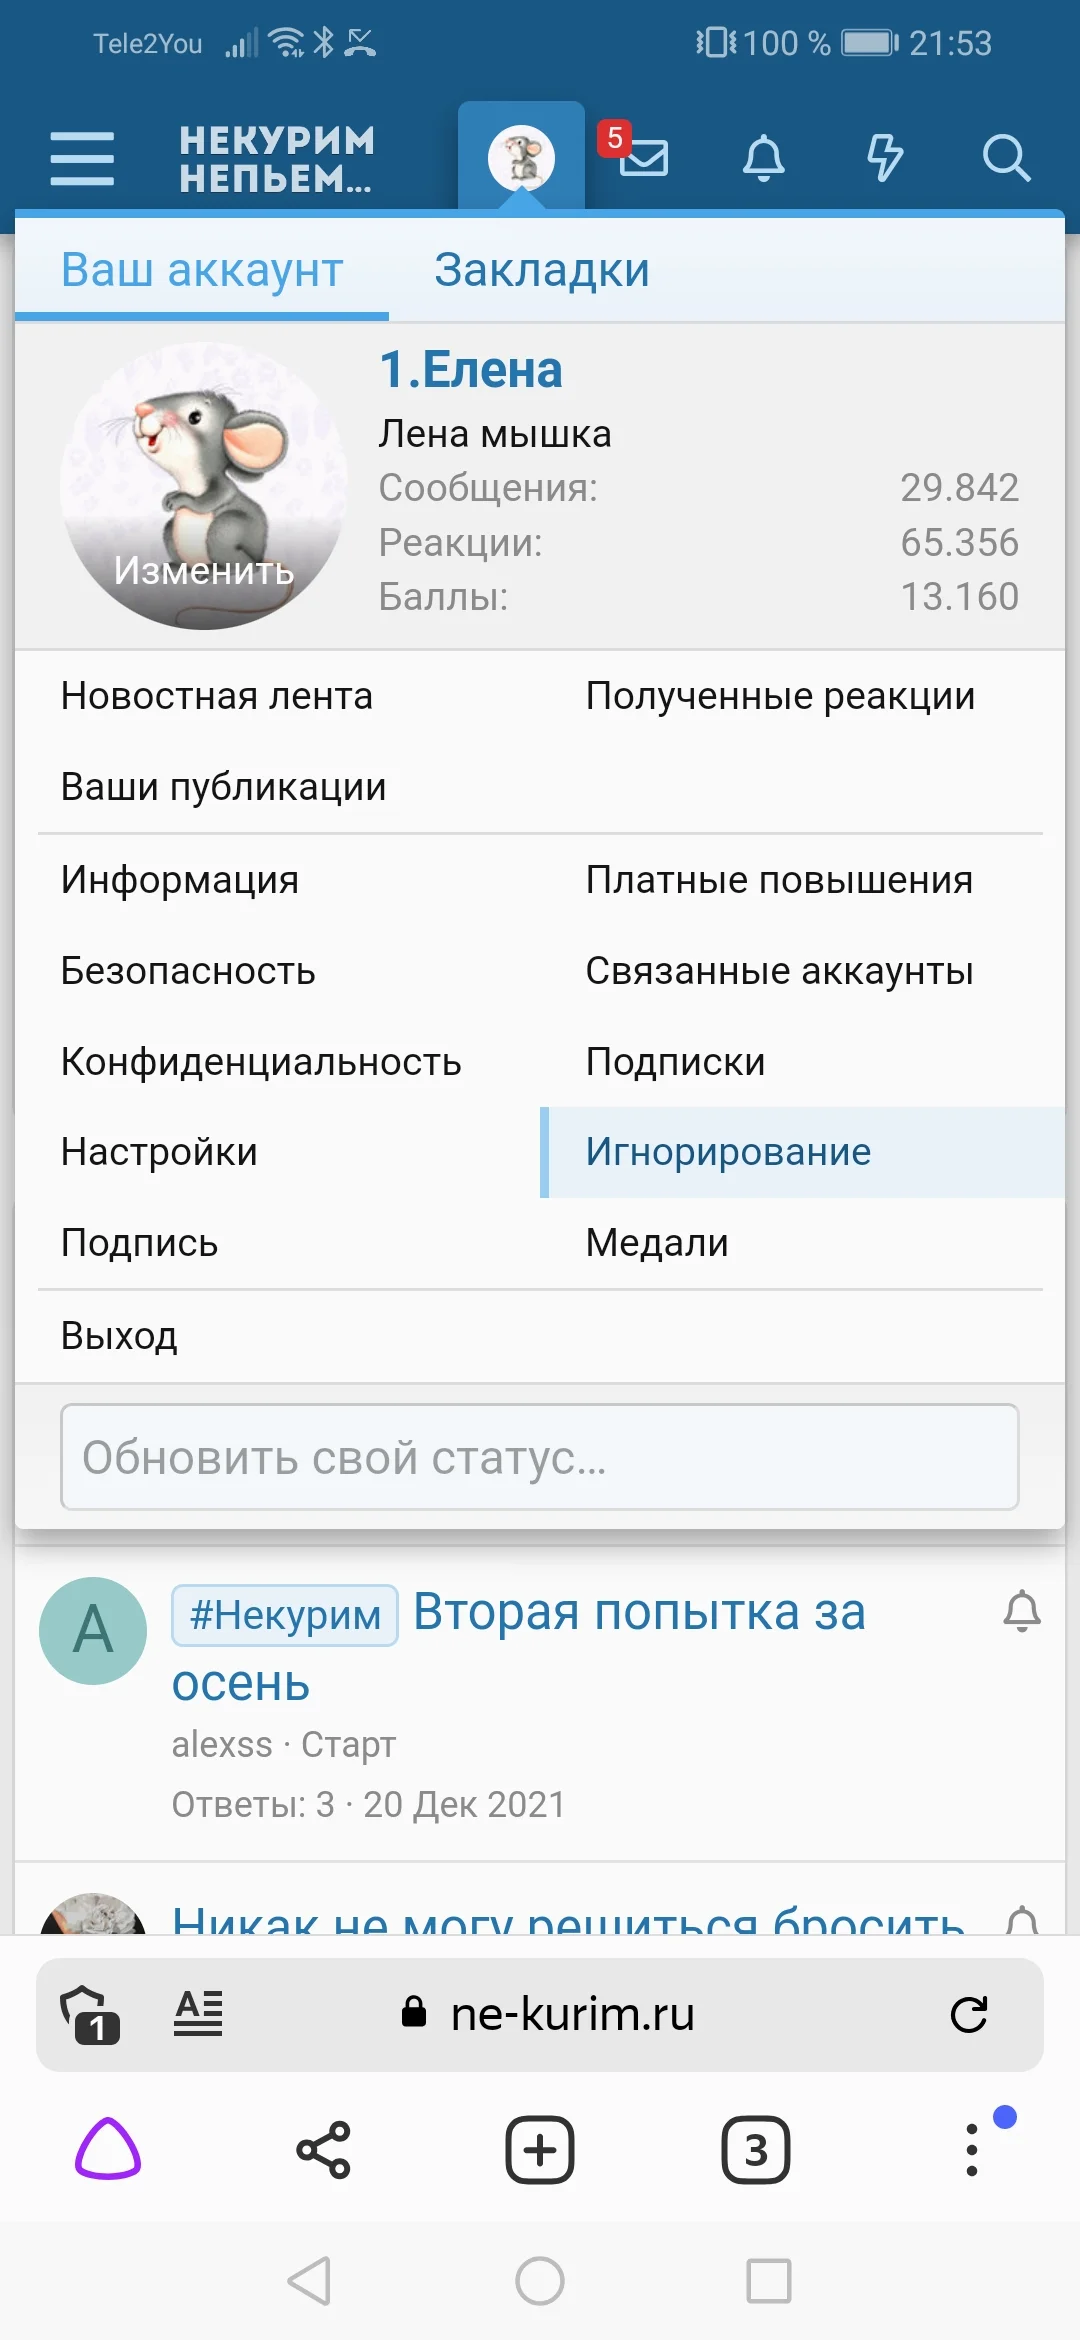Toggle watch bell for Вторая попытка thread
This screenshot has height=2340, width=1080.
coord(1022,1611)
